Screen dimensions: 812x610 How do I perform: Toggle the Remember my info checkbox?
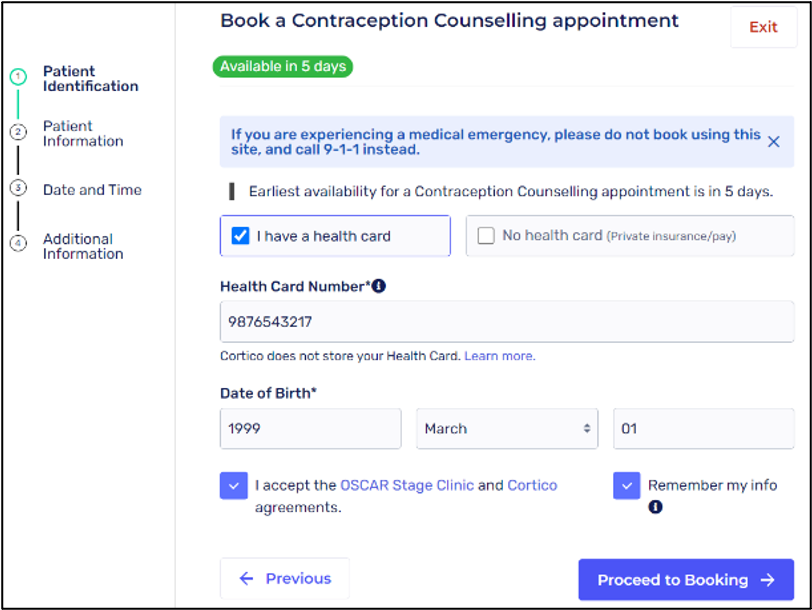click(627, 486)
